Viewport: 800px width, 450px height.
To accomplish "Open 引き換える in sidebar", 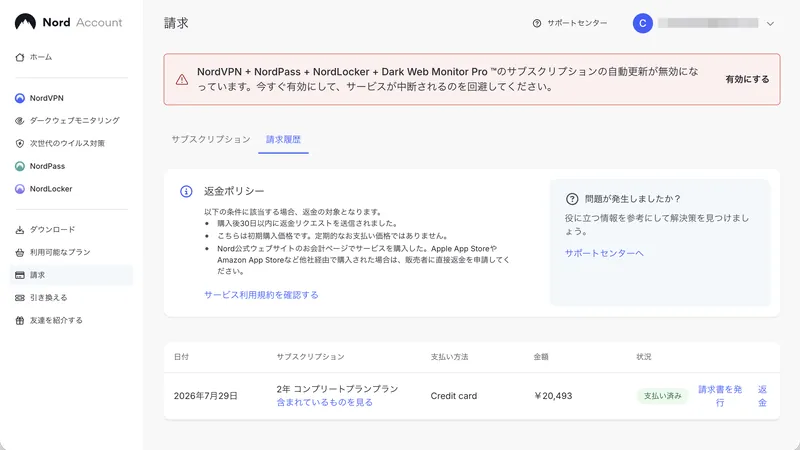I will pyautogui.click(x=71, y=297).
